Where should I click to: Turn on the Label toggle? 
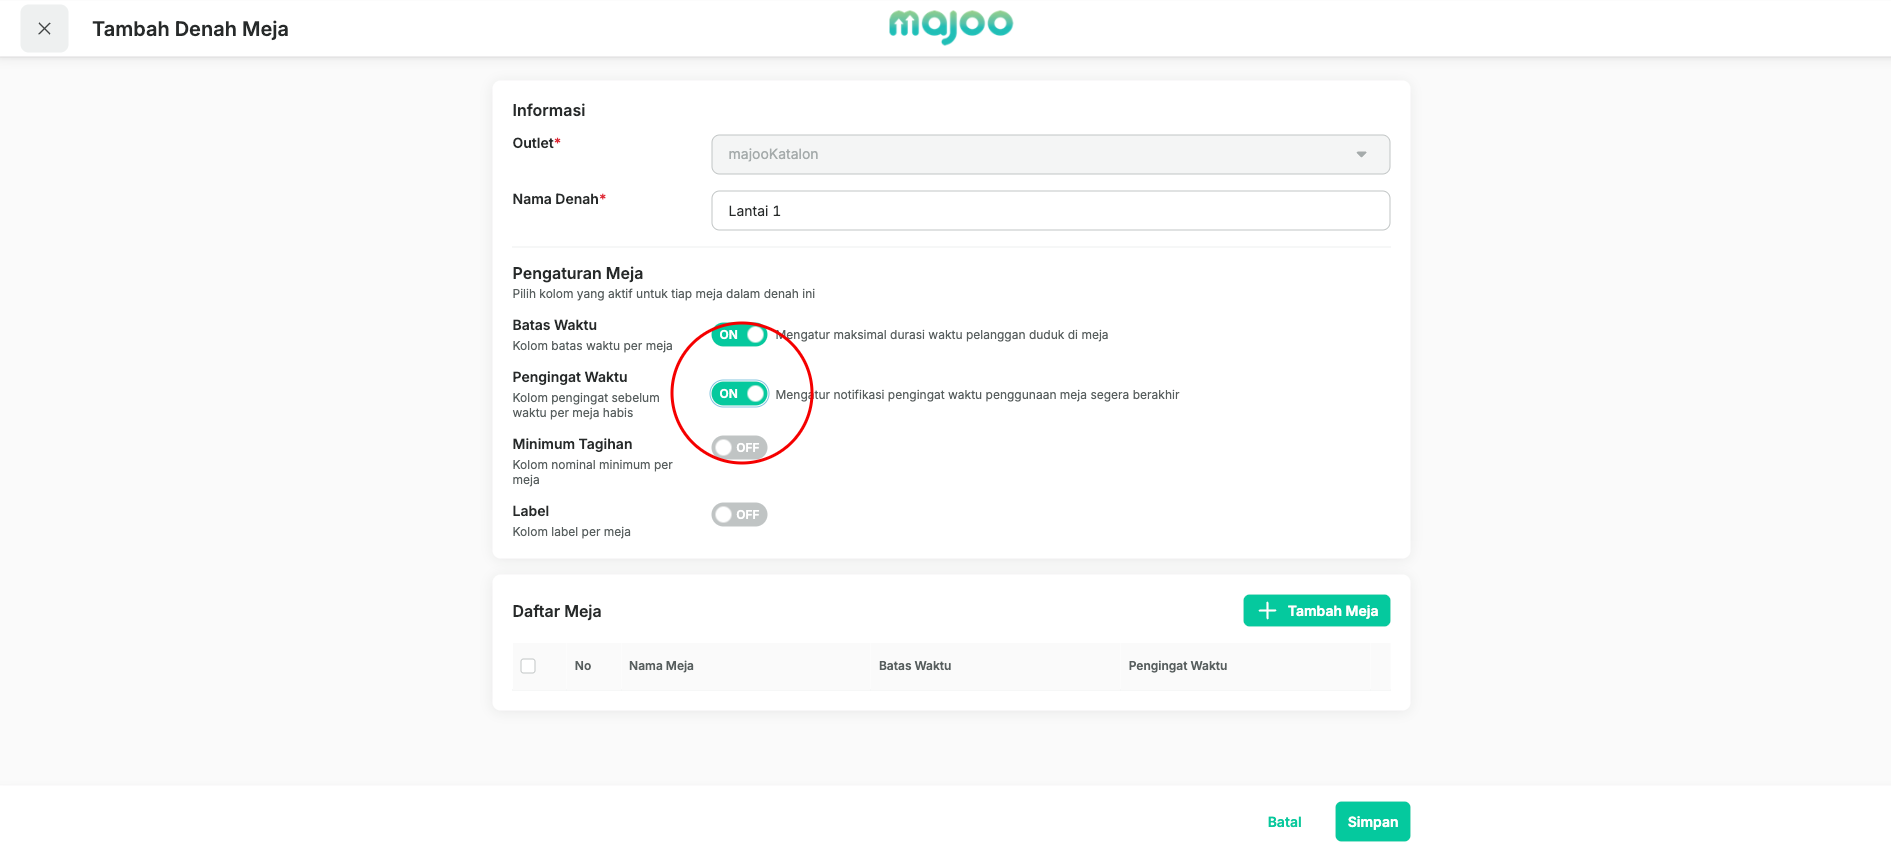point(740,514)
